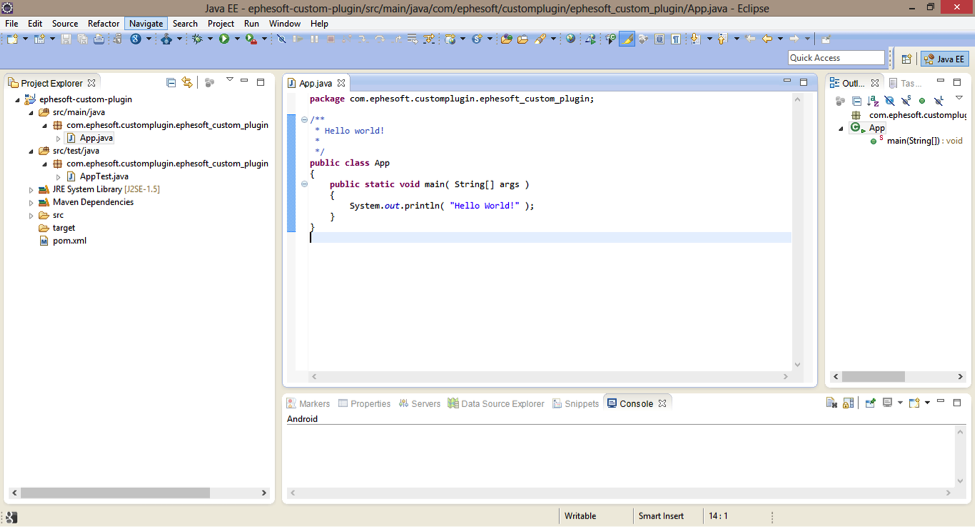The image size is (975, 527).
Task: Click the New file wizard toolbar icon
Action: [x=12, y=39]
